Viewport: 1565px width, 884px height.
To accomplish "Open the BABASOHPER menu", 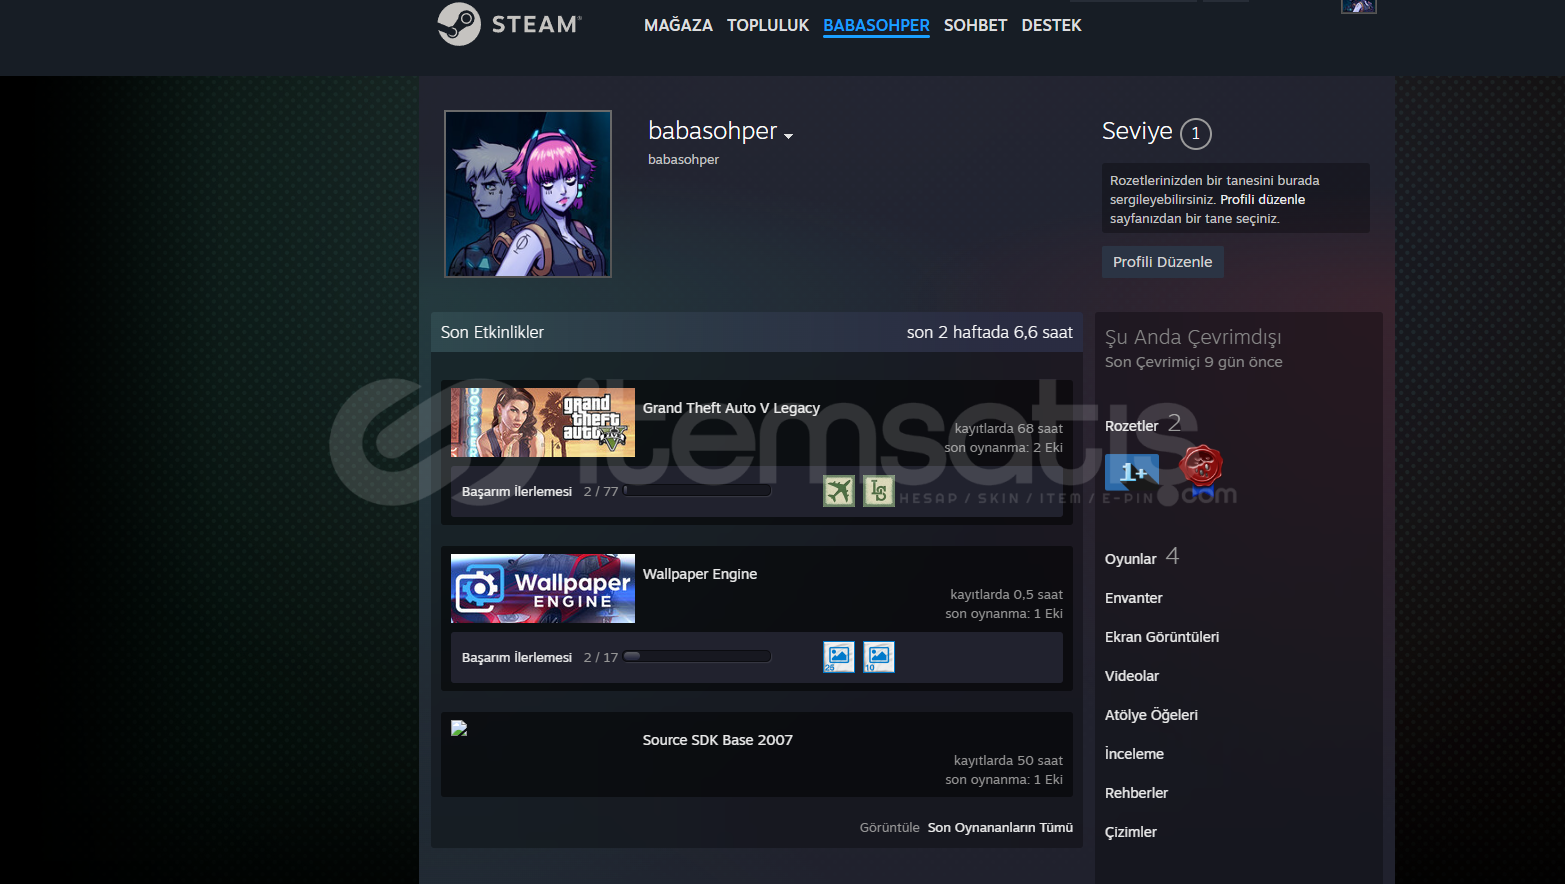I will point(876,25).
